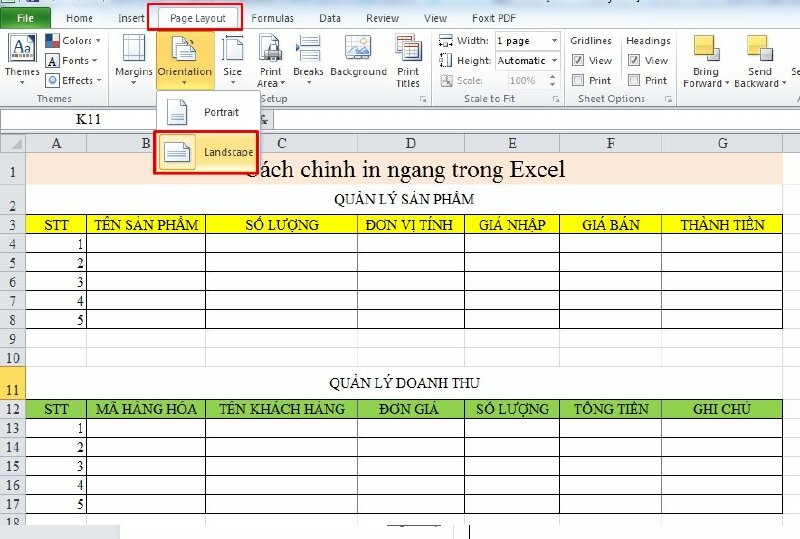Click the Height scale icon
800x539 pixels.
[445, 60]
